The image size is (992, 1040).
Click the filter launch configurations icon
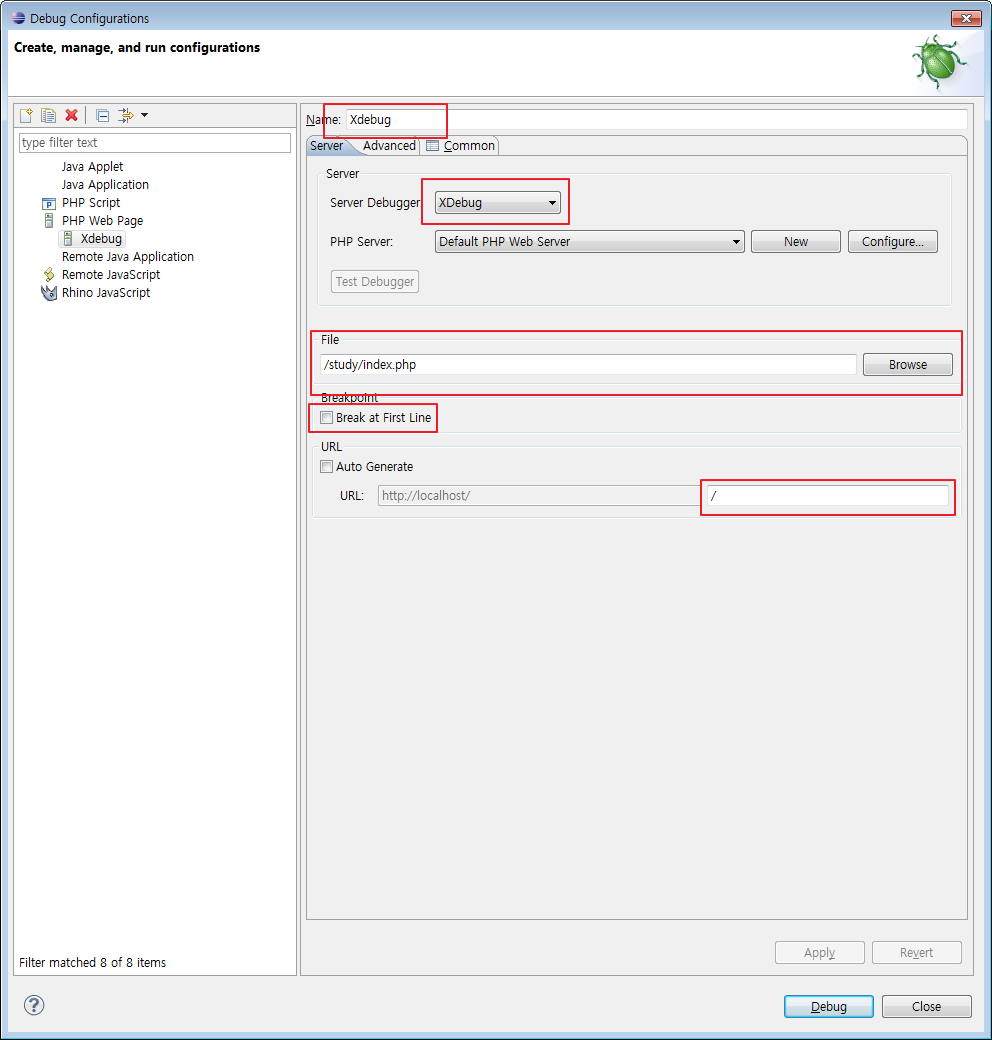125,116
